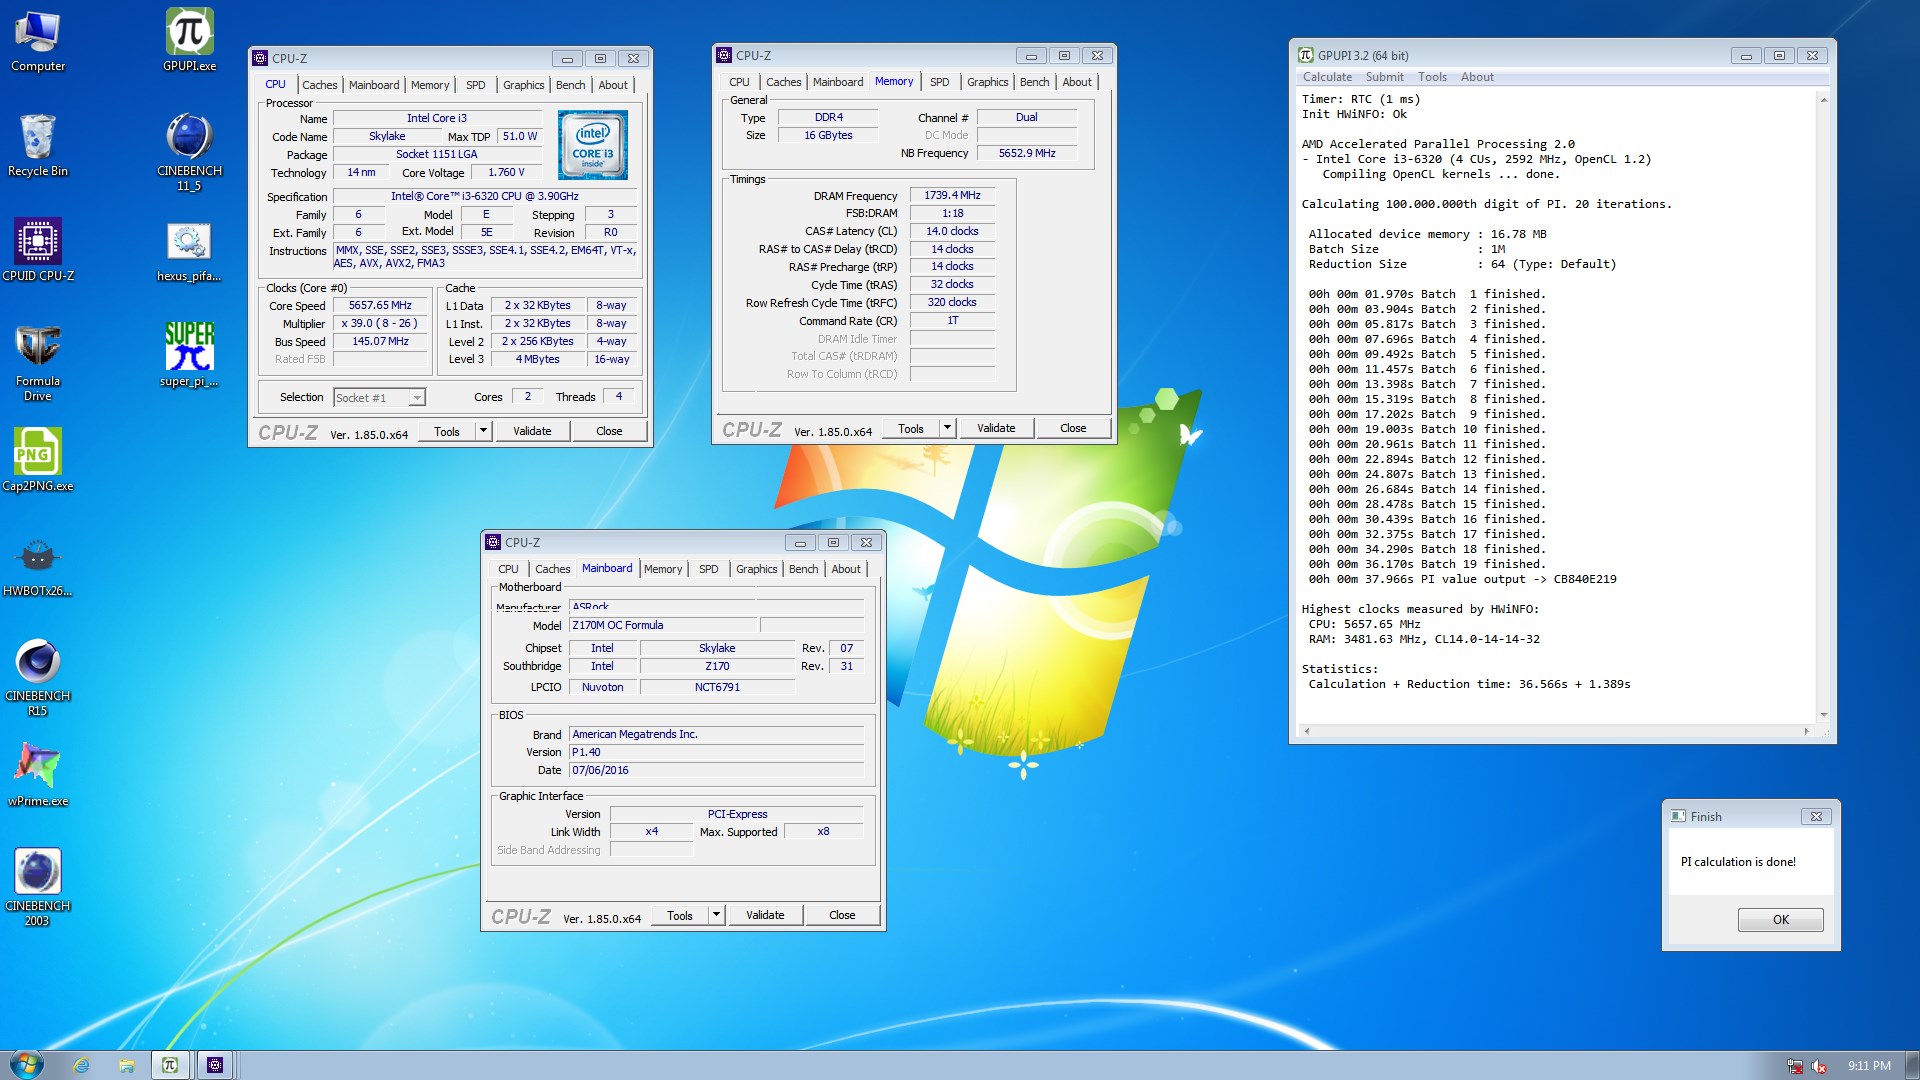The image size is (1920, 1080).
Task: Launch GPUPI.exe desktop icon
Action: 190,40
